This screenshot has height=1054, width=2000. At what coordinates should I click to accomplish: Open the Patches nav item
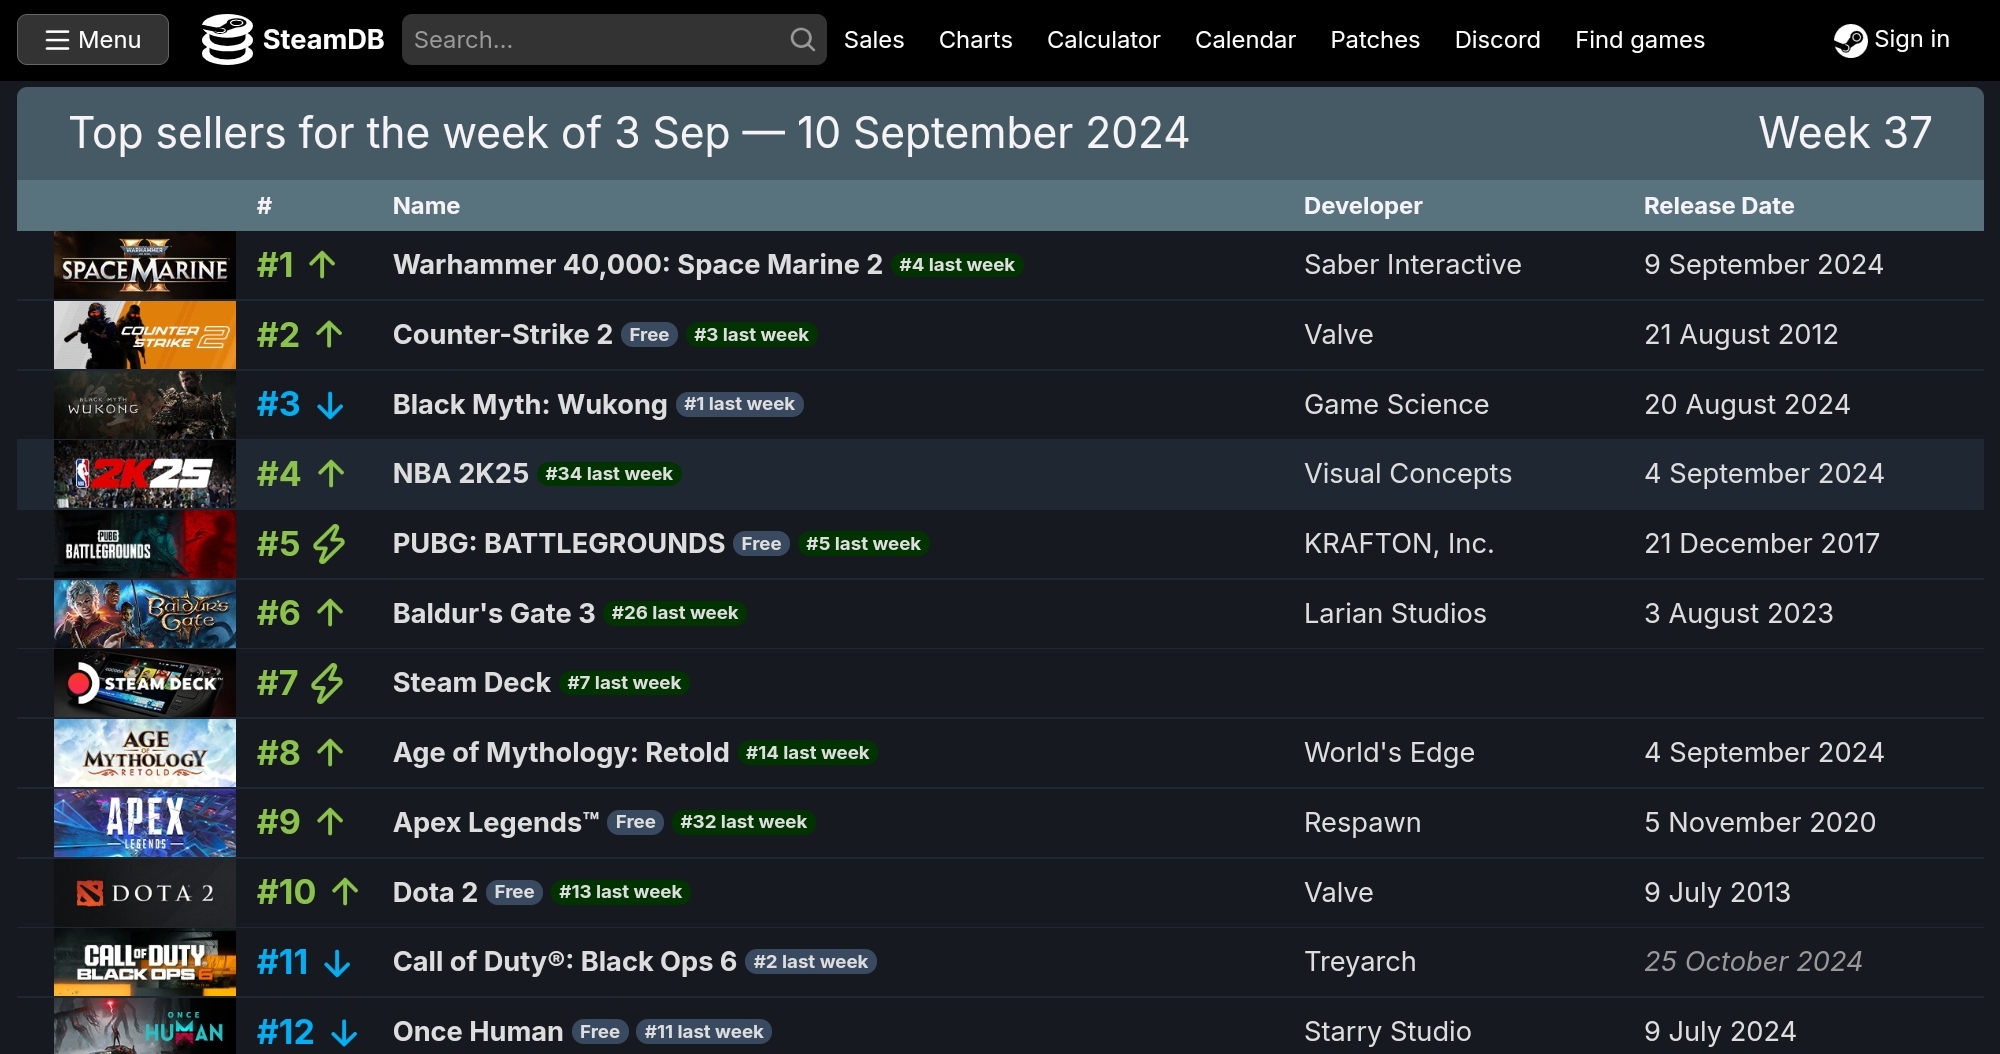click(x=1375, y=40)
